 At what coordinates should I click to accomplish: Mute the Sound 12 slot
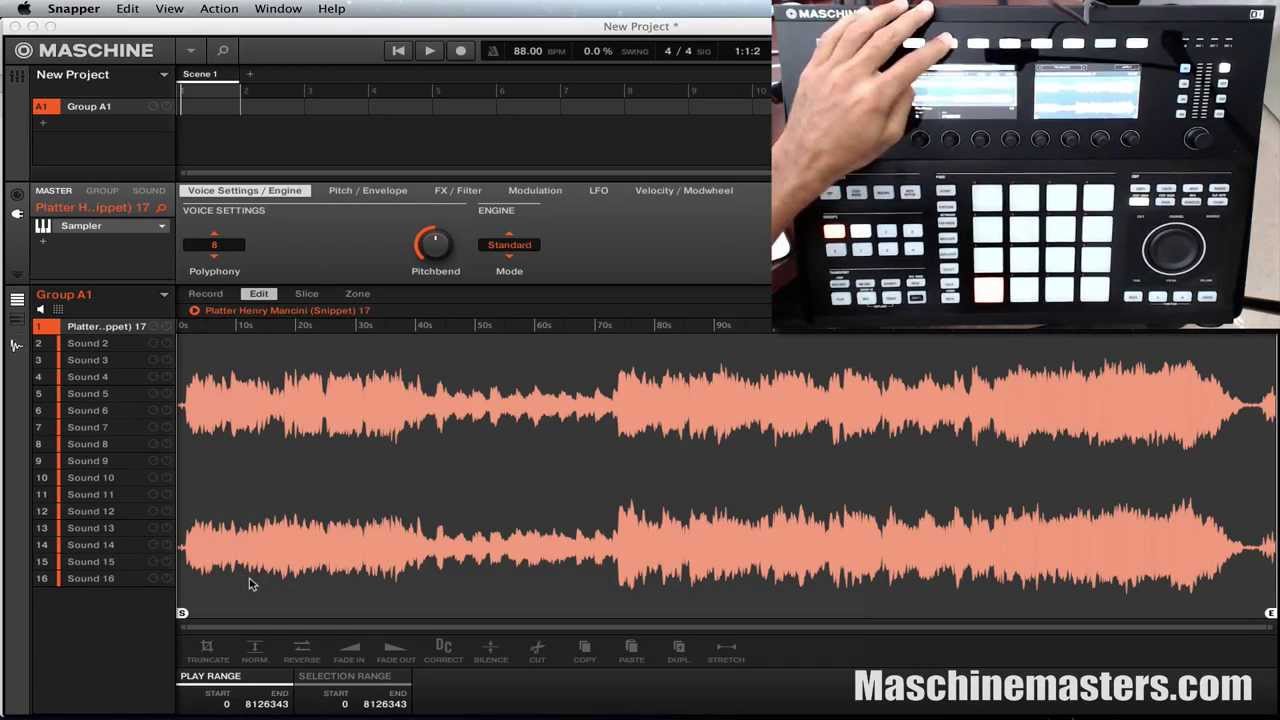[x=153, y=512]
